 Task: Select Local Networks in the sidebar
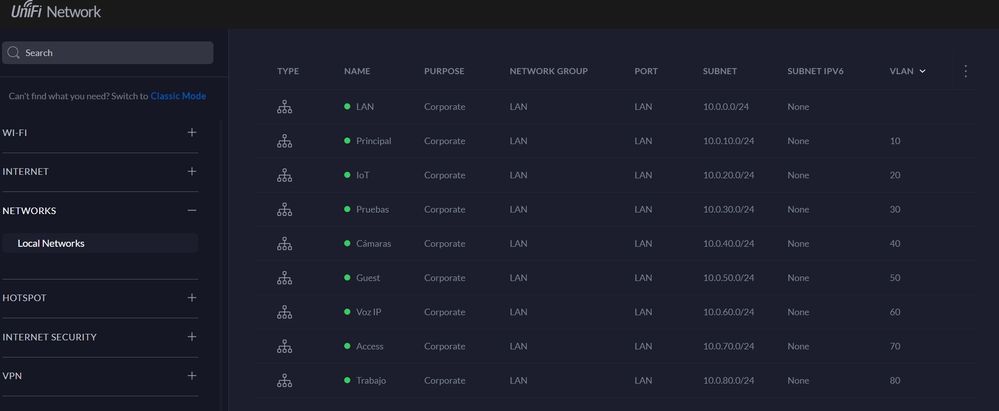[51, 243]
